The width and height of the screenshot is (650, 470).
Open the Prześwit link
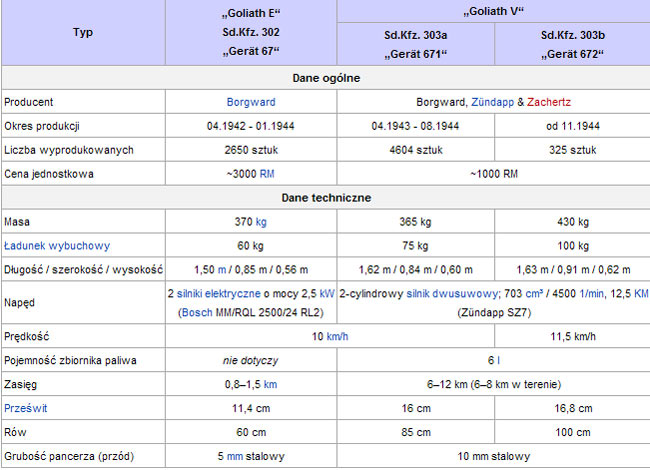tap(26, 408)
